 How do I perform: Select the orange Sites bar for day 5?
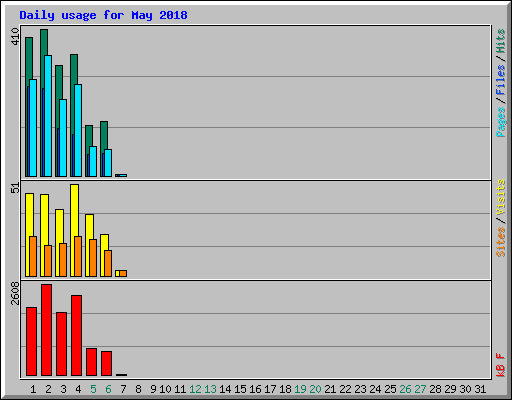(93, 258)
